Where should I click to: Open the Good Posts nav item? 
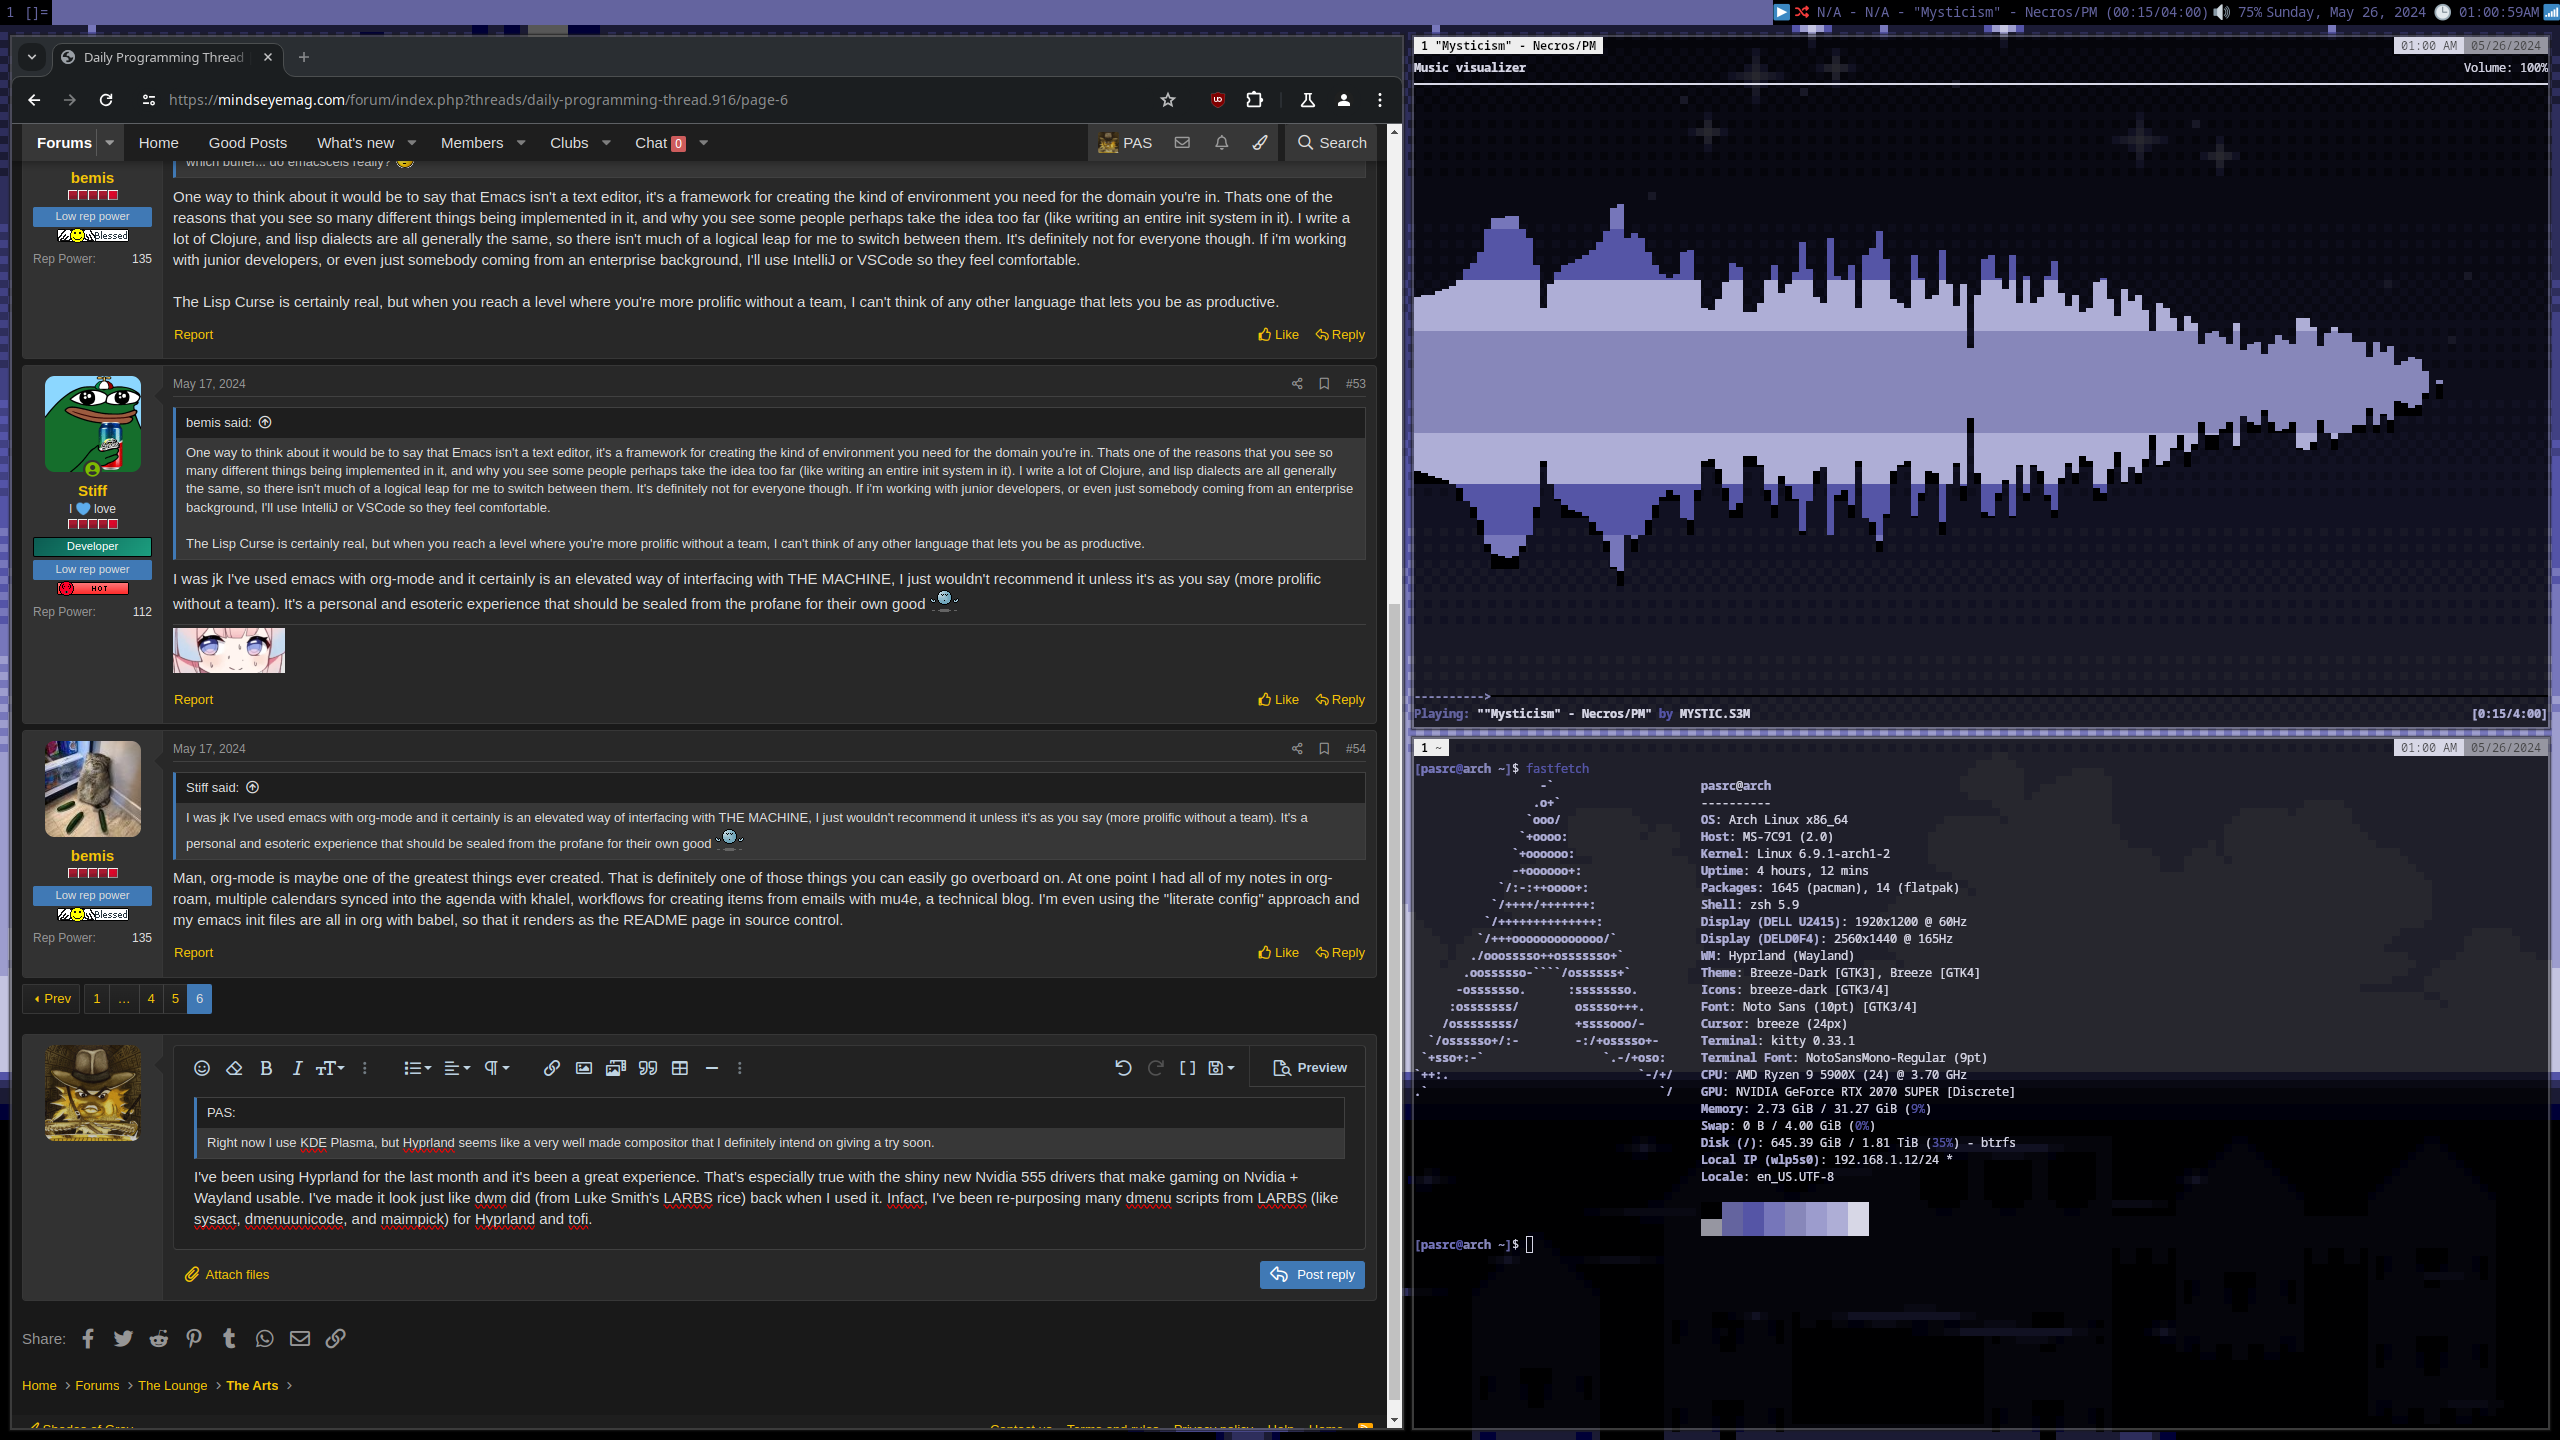pyautogui.click(x=247, y=143)
